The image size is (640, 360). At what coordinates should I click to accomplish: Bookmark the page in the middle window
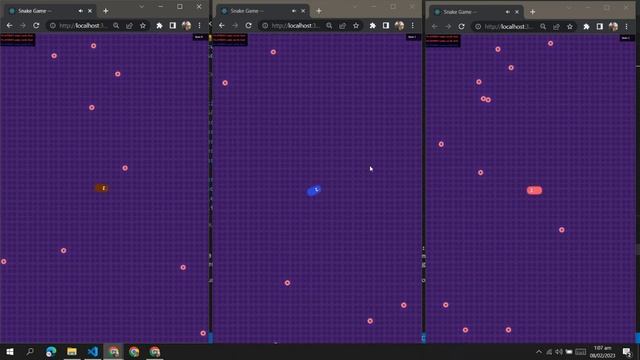[356, 25]
